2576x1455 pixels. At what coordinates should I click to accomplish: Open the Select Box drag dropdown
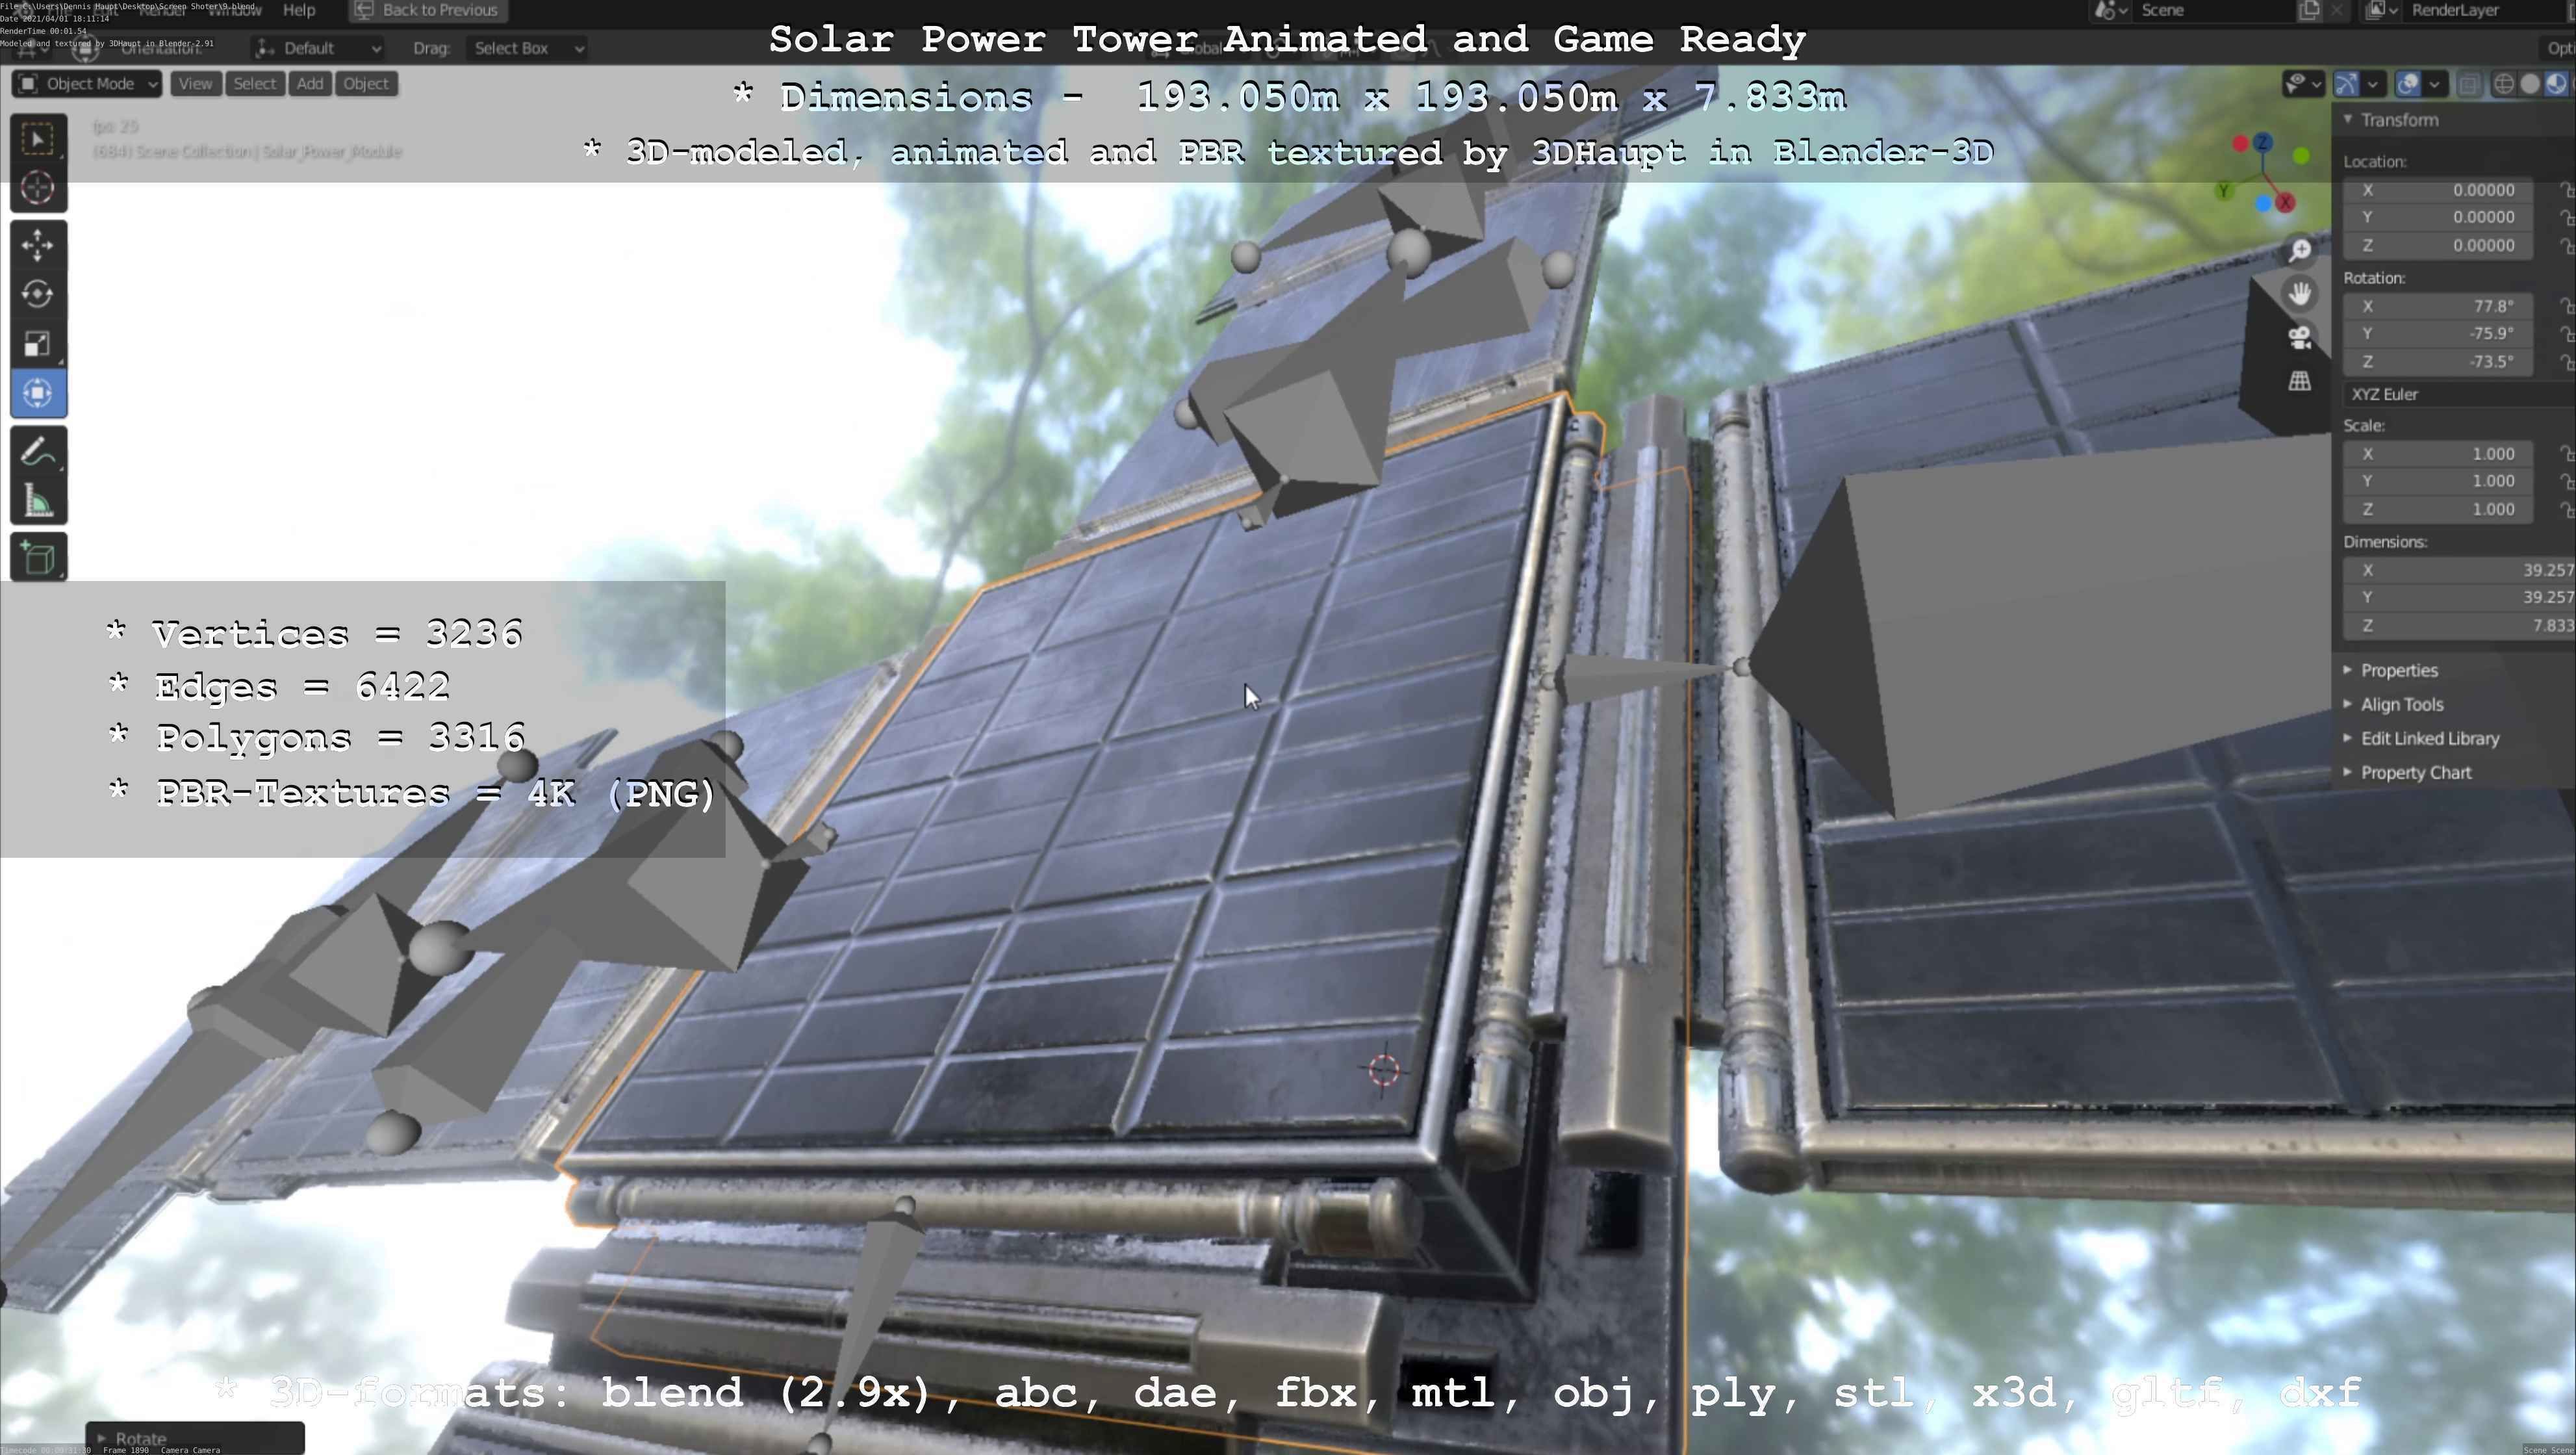(526, 48)
